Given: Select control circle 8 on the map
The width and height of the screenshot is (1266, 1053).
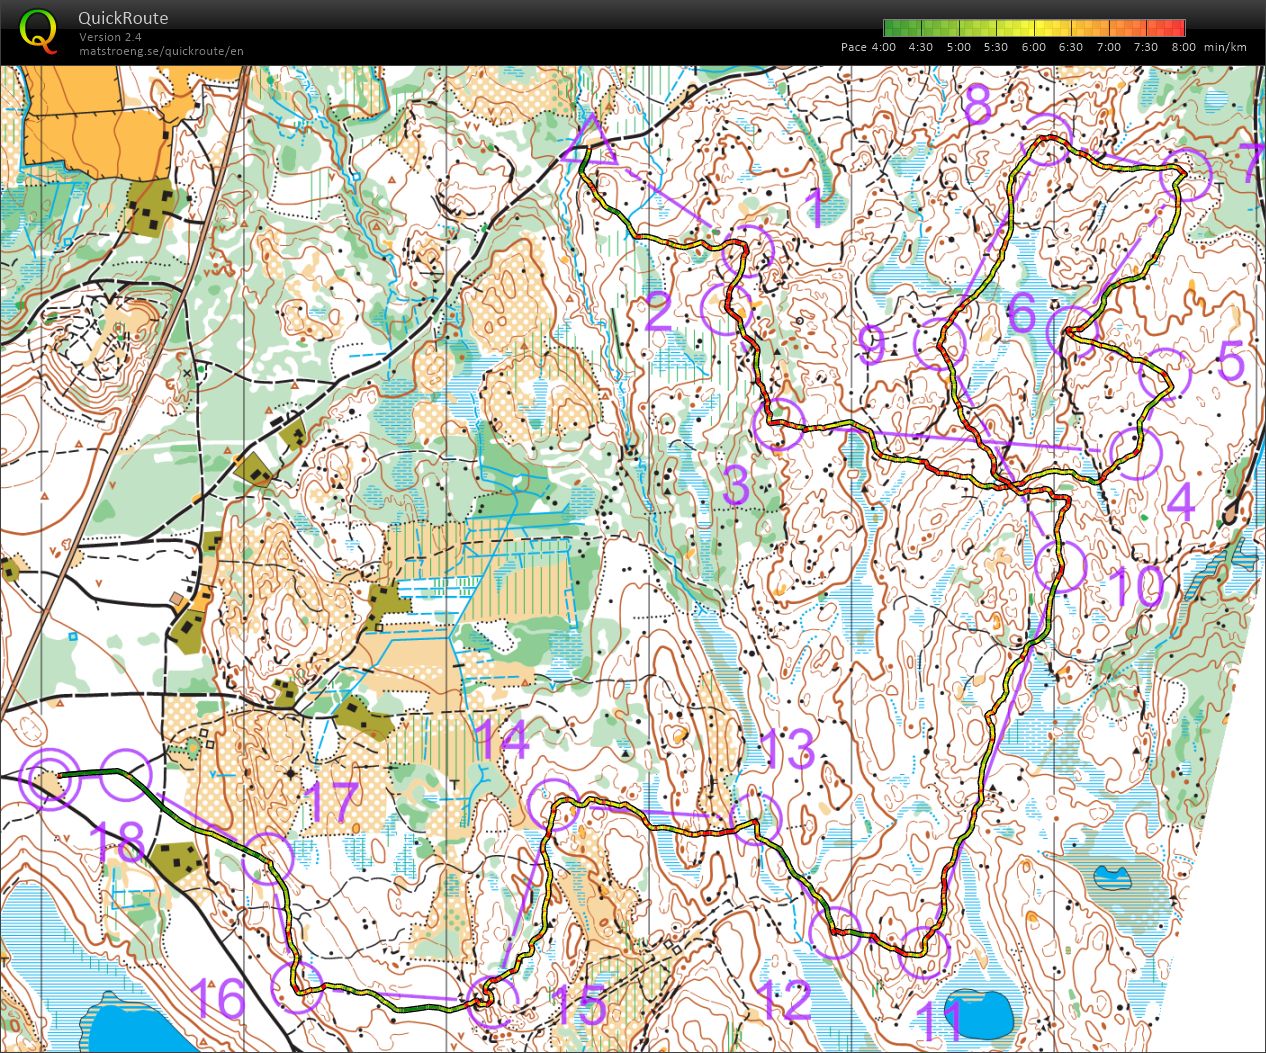Looking at the screenshot, I should pos(1047,140).
